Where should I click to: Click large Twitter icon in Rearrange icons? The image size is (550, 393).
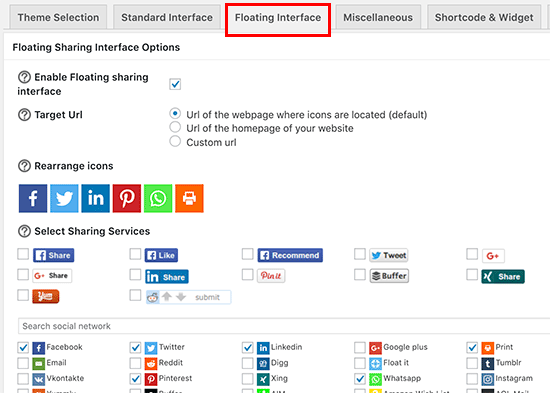(64, 198)
